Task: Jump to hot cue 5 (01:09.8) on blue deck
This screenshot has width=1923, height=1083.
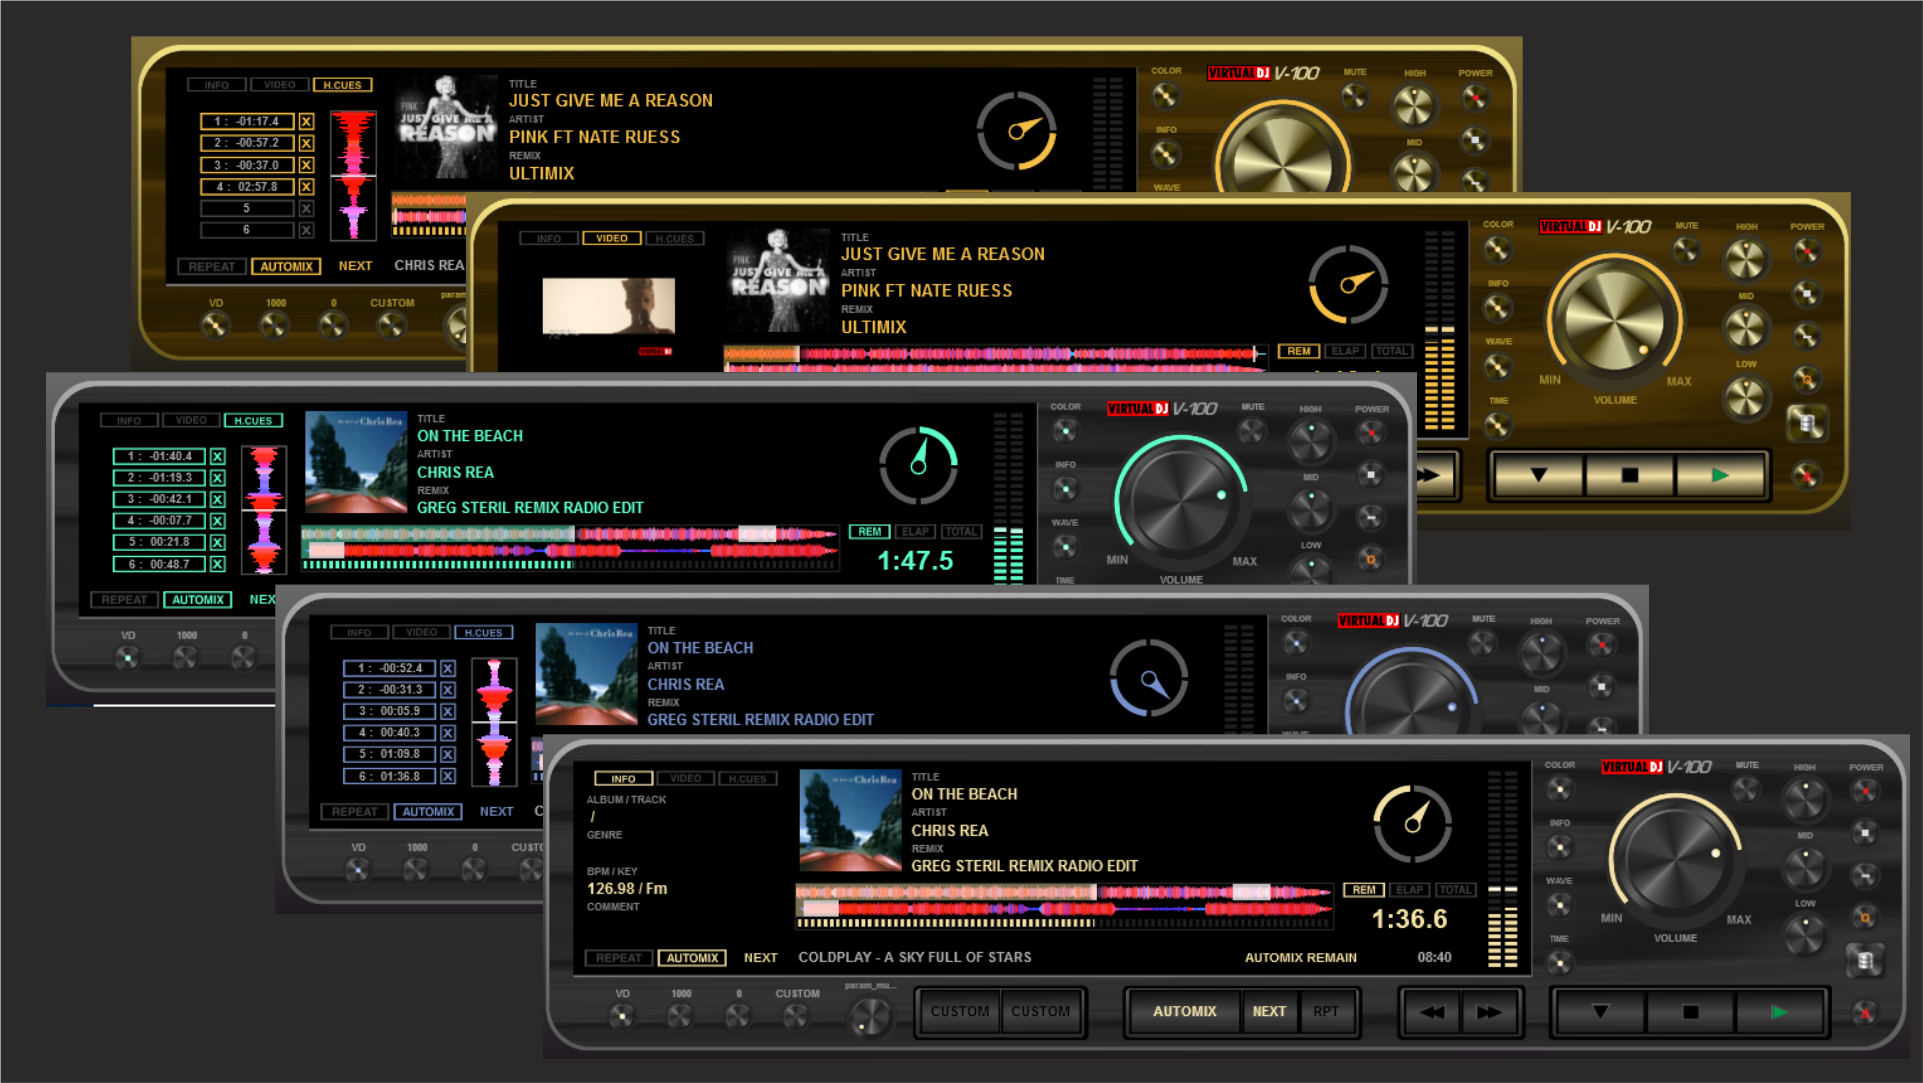Action: pyautogui.click(x=389, y=754)
